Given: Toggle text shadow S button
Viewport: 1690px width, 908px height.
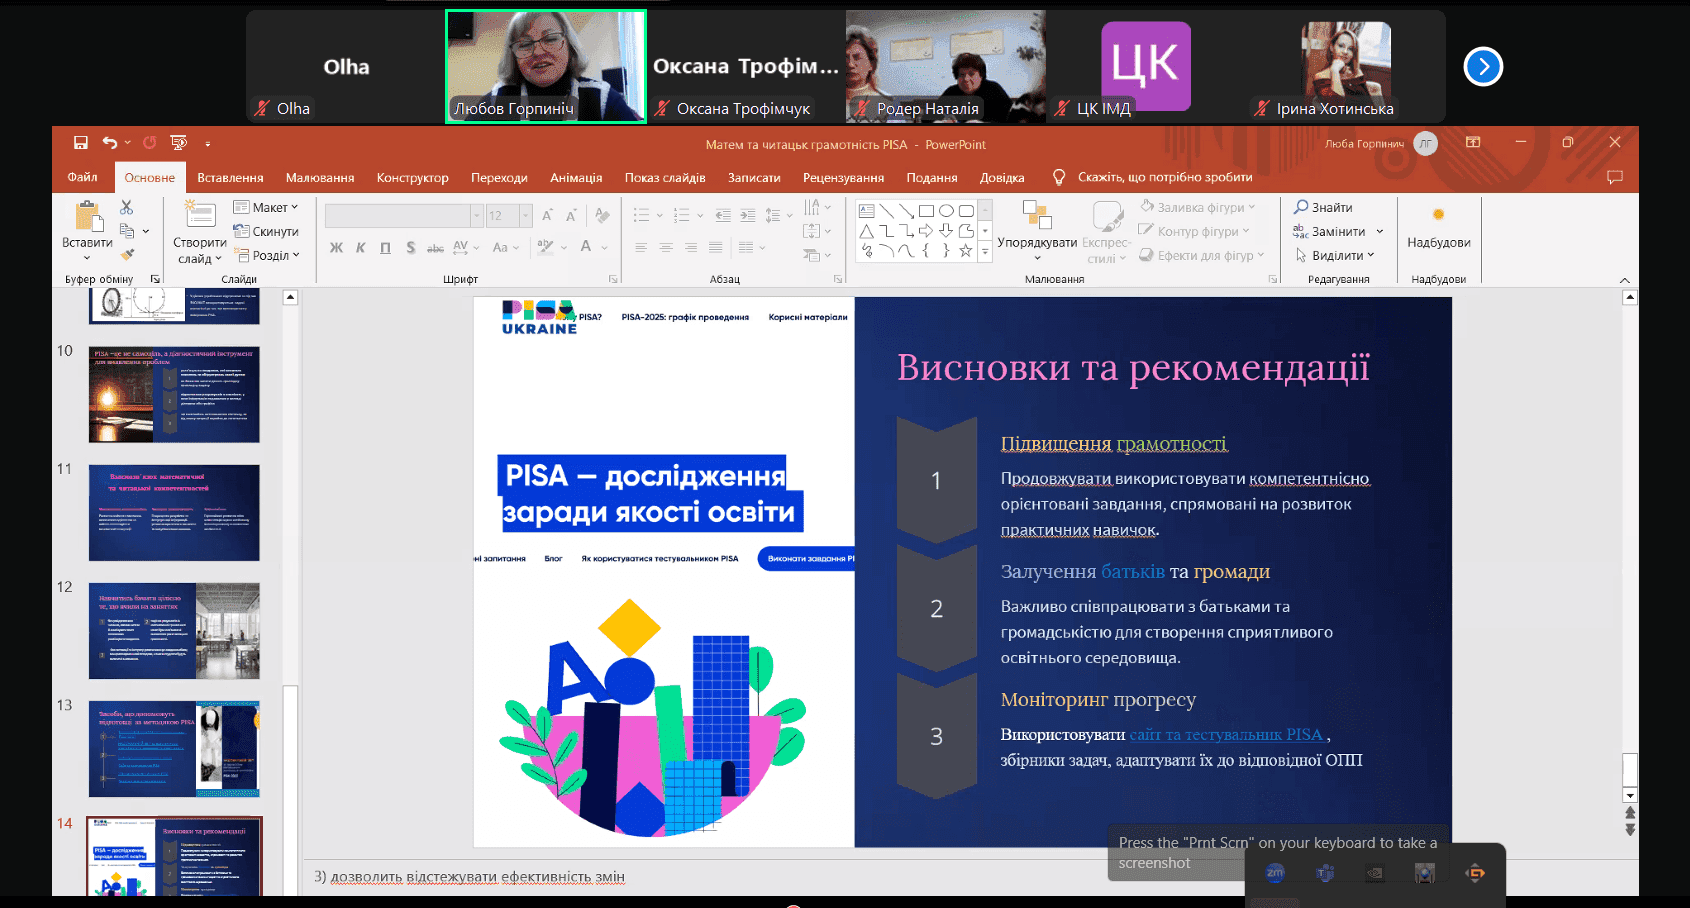Looking at the screenshot, I should 410,247.
